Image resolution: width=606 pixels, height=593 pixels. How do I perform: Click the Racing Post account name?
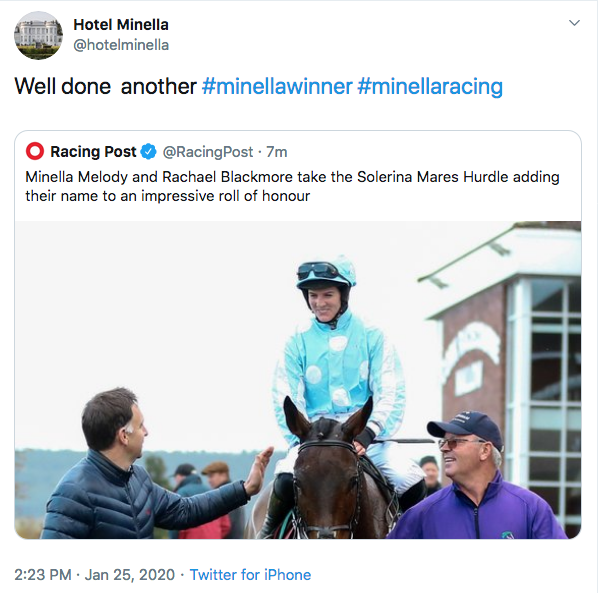click(x=92, y=152)
